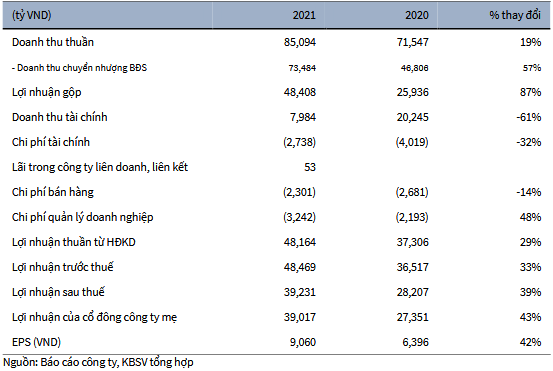Click the Doanh thu chuyển nhượng BĐS label
The height and width of the screenshot is (371, 553).
[79, 68]
